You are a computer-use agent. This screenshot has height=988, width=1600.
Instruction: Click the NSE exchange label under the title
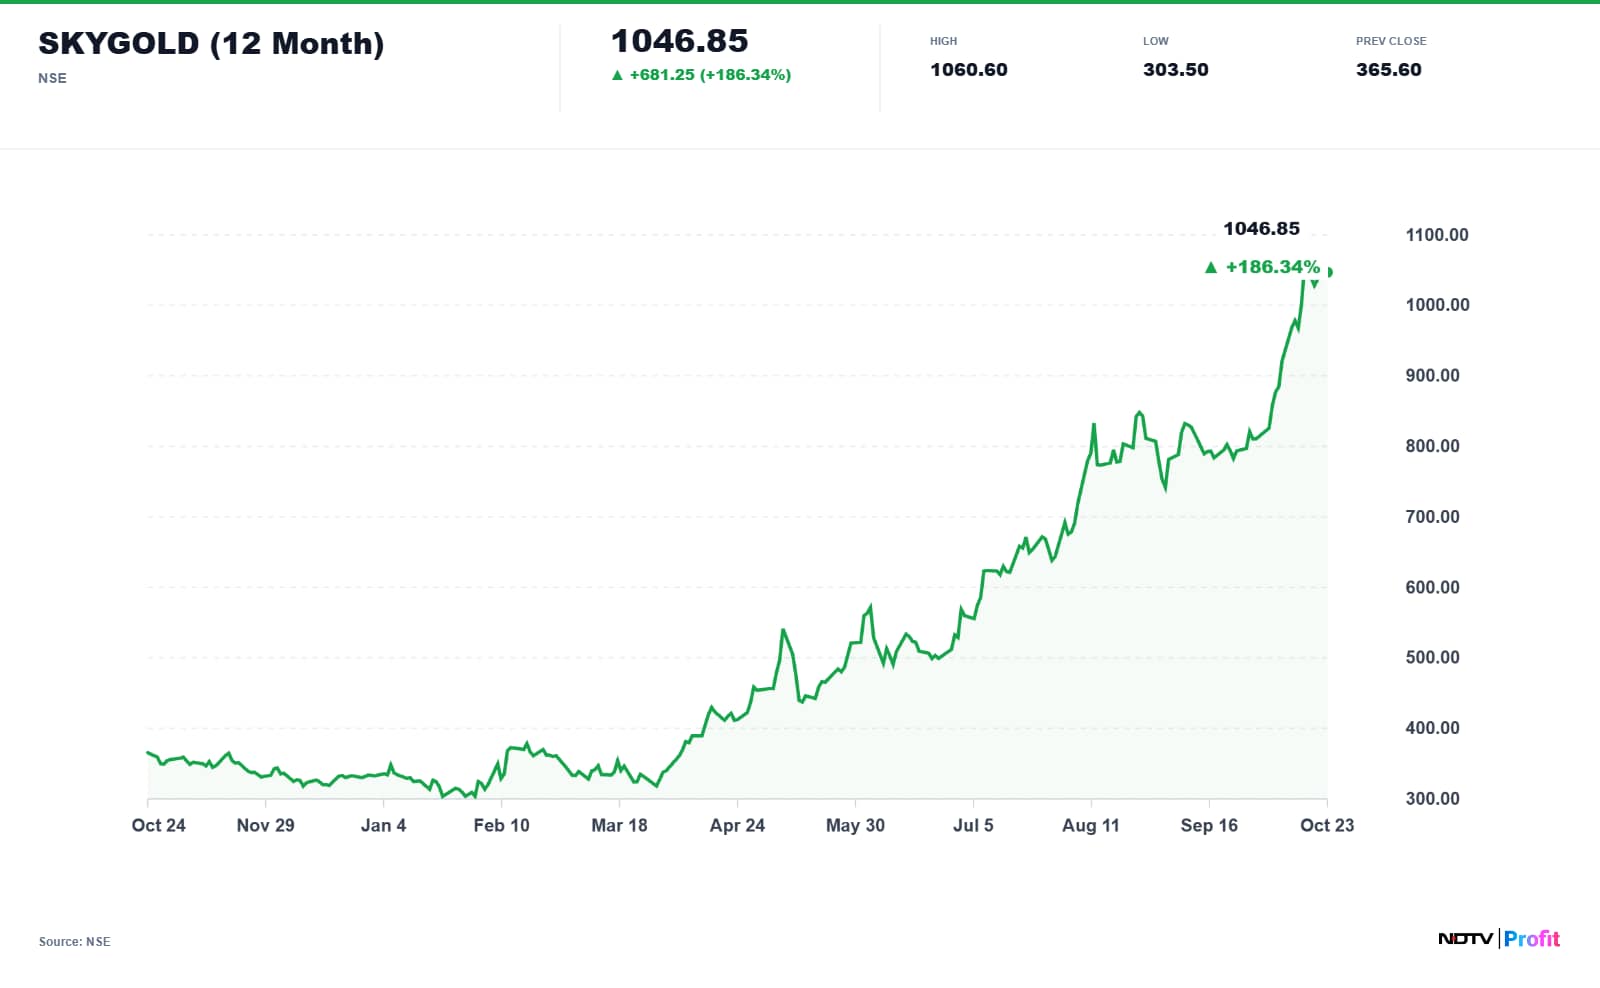tap(52, 78)
